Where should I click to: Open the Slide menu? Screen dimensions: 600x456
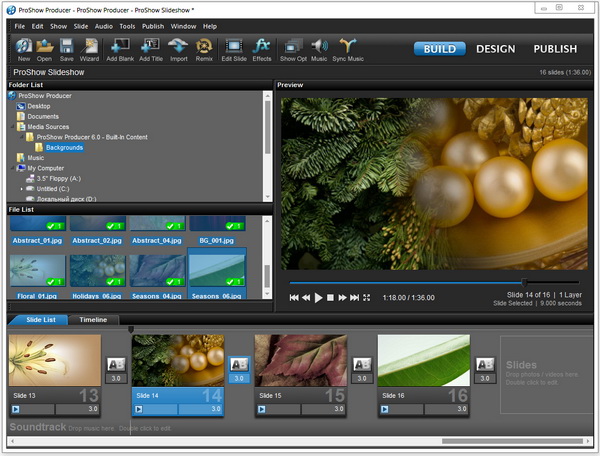pyautogui.click(x=81, y=26)
